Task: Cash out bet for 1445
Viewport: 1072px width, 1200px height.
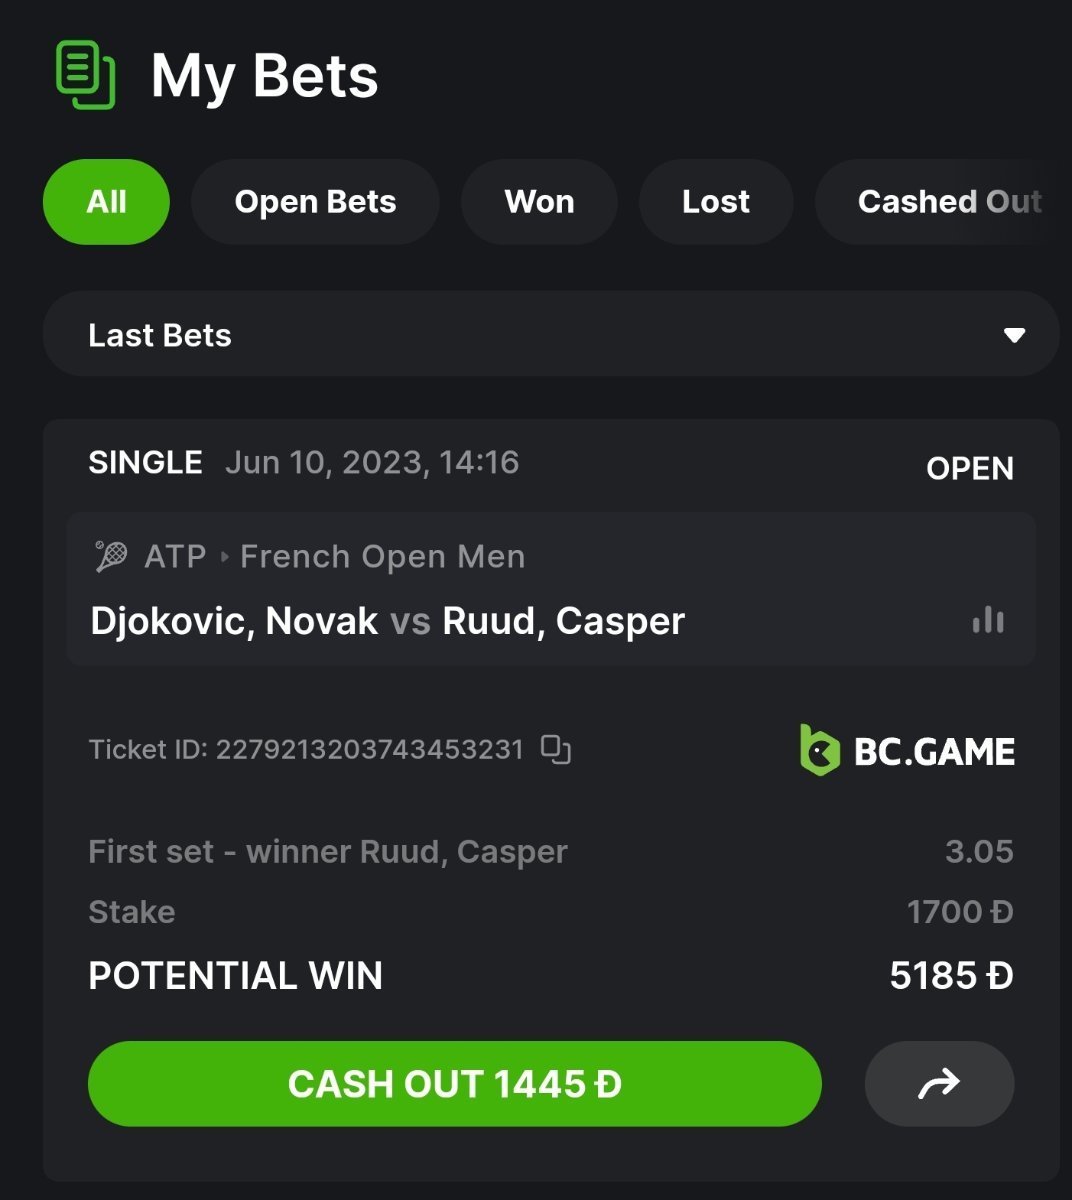Action: tap(455, 1084)
